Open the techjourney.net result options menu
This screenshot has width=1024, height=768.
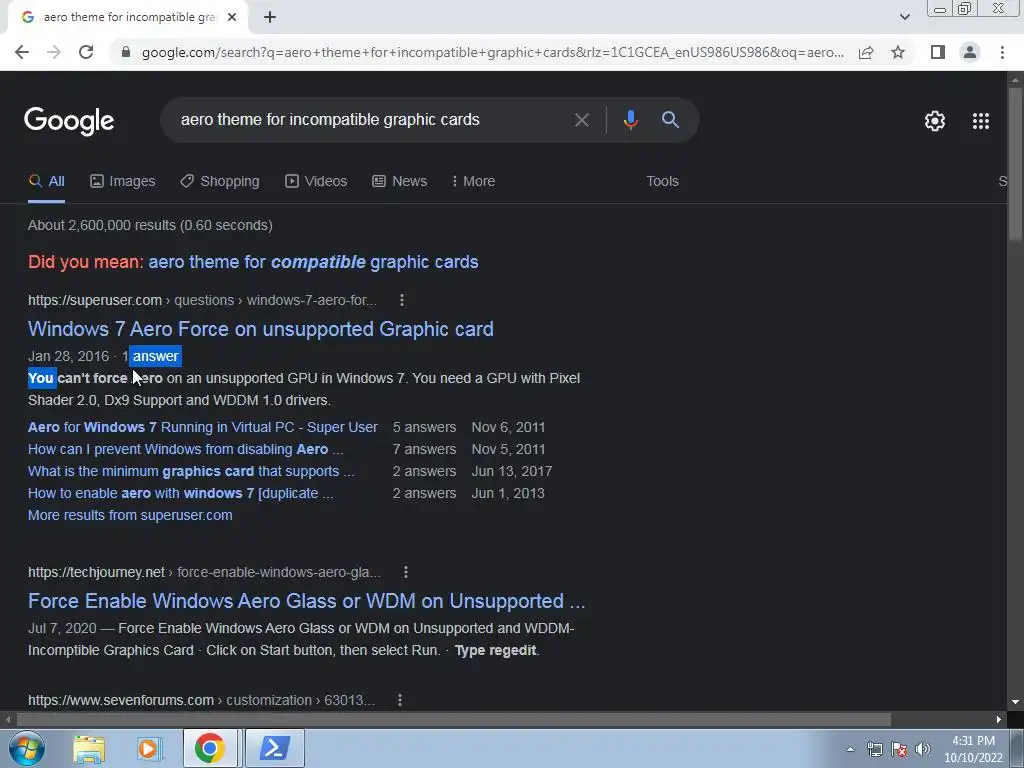406,572
